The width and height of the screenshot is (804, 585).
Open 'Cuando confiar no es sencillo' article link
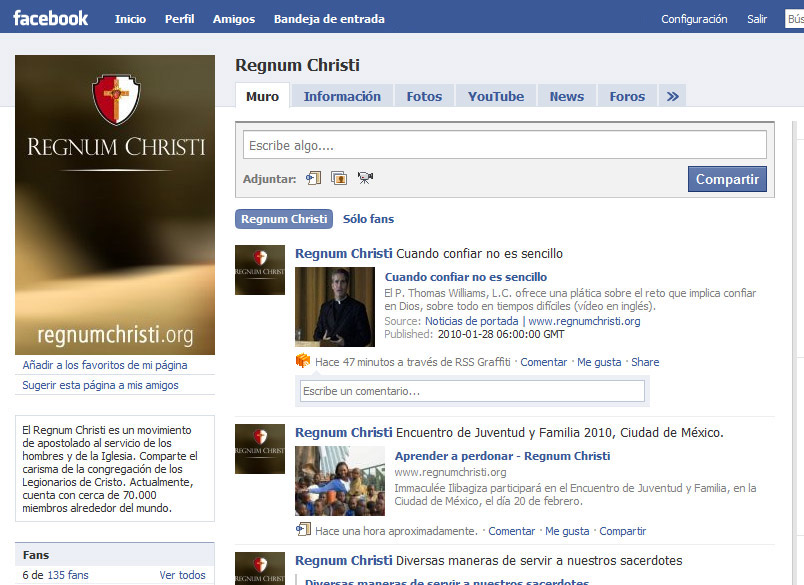click(x=466, y=277)
